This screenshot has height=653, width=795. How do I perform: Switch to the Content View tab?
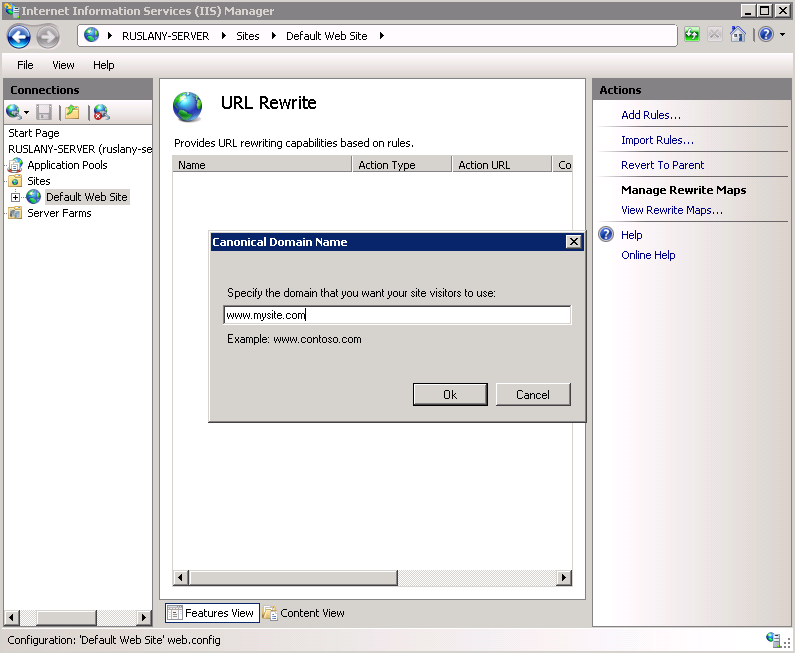pyautogui.click(x=304, y=613)
